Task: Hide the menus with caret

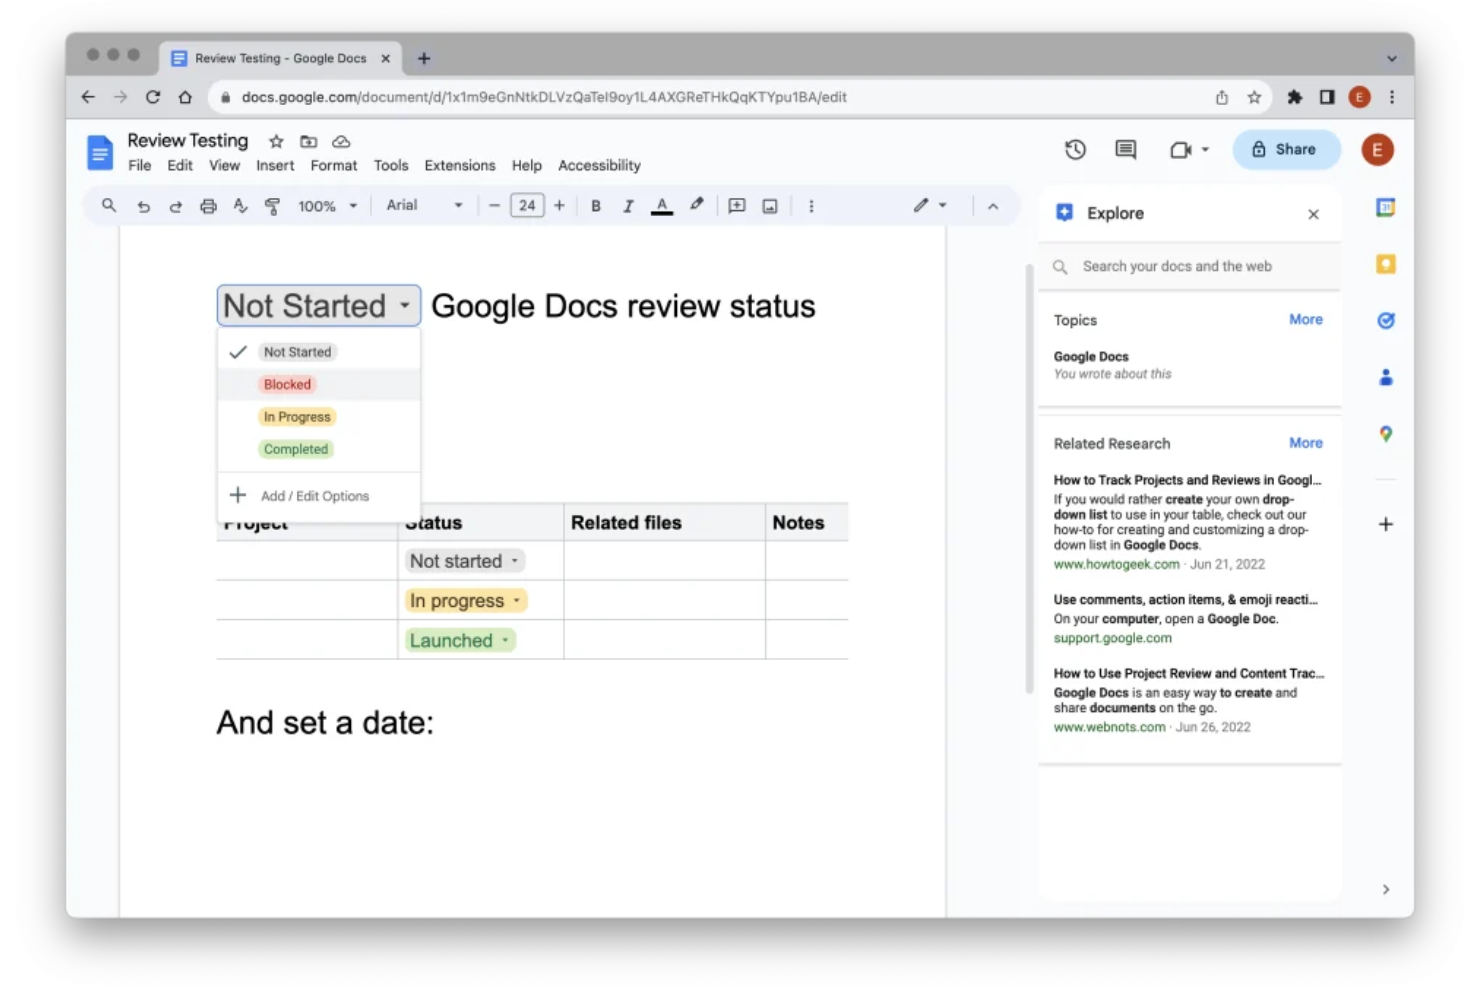Action: 993,206
